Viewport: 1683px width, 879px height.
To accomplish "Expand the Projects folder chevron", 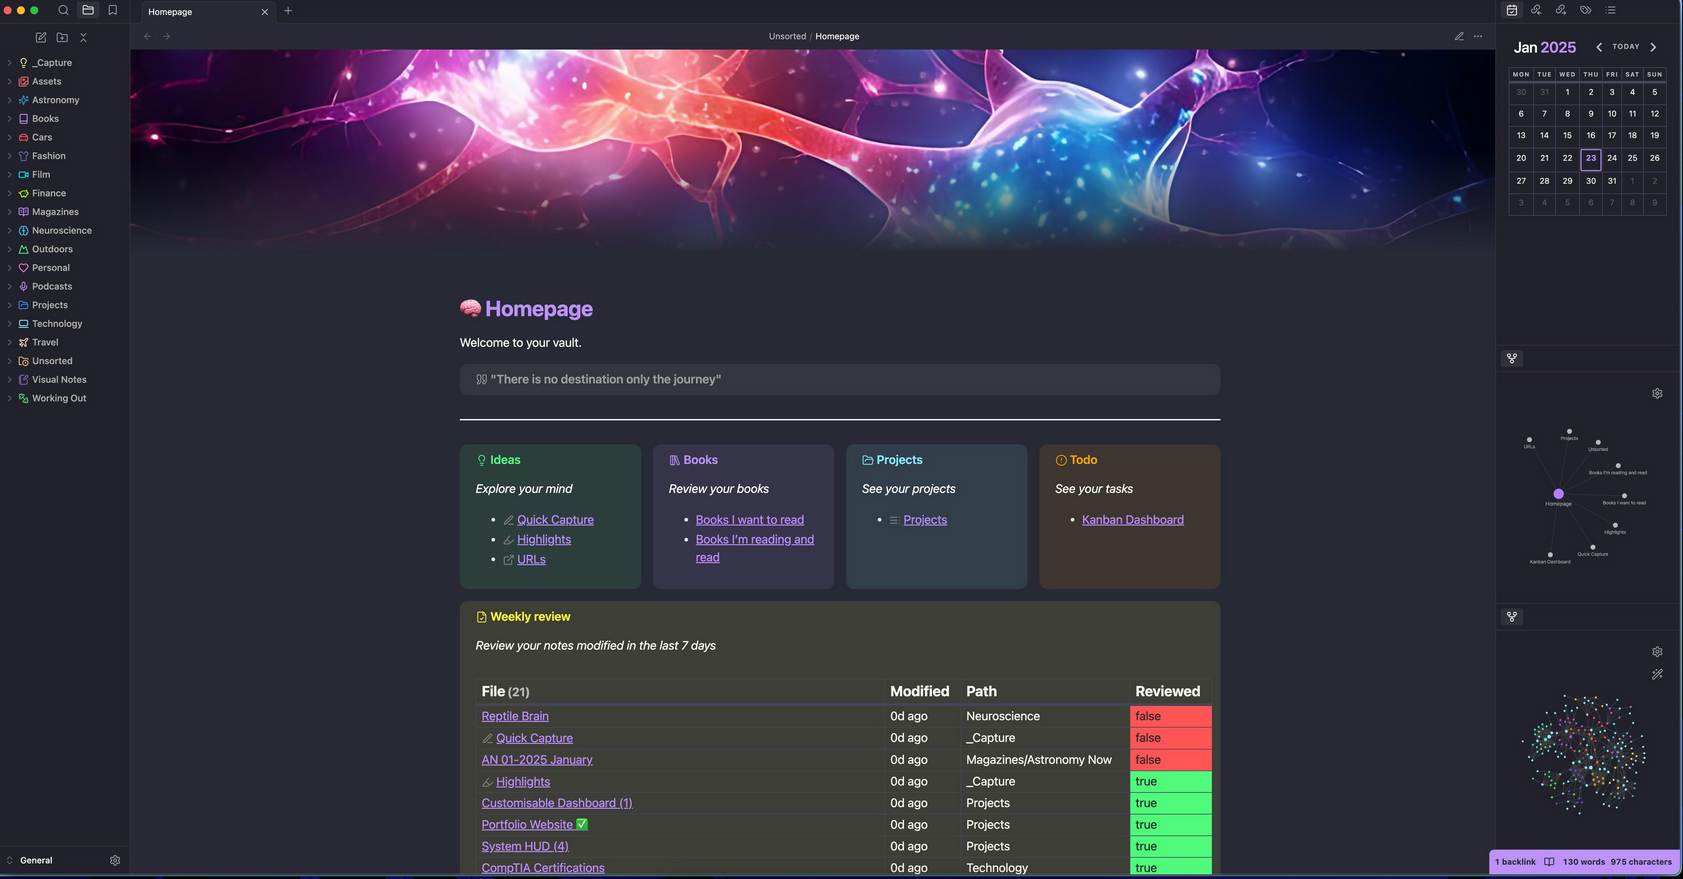I will point(10,305).
